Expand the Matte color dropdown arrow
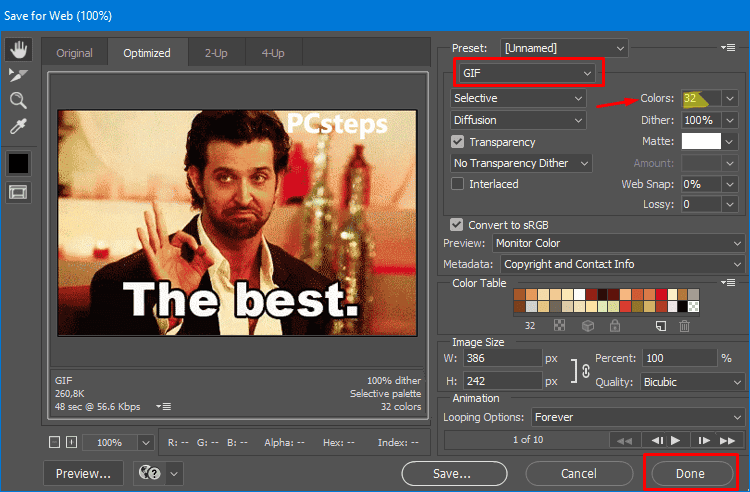This screenshot has height=492, width=750. [x=730, y=142]
